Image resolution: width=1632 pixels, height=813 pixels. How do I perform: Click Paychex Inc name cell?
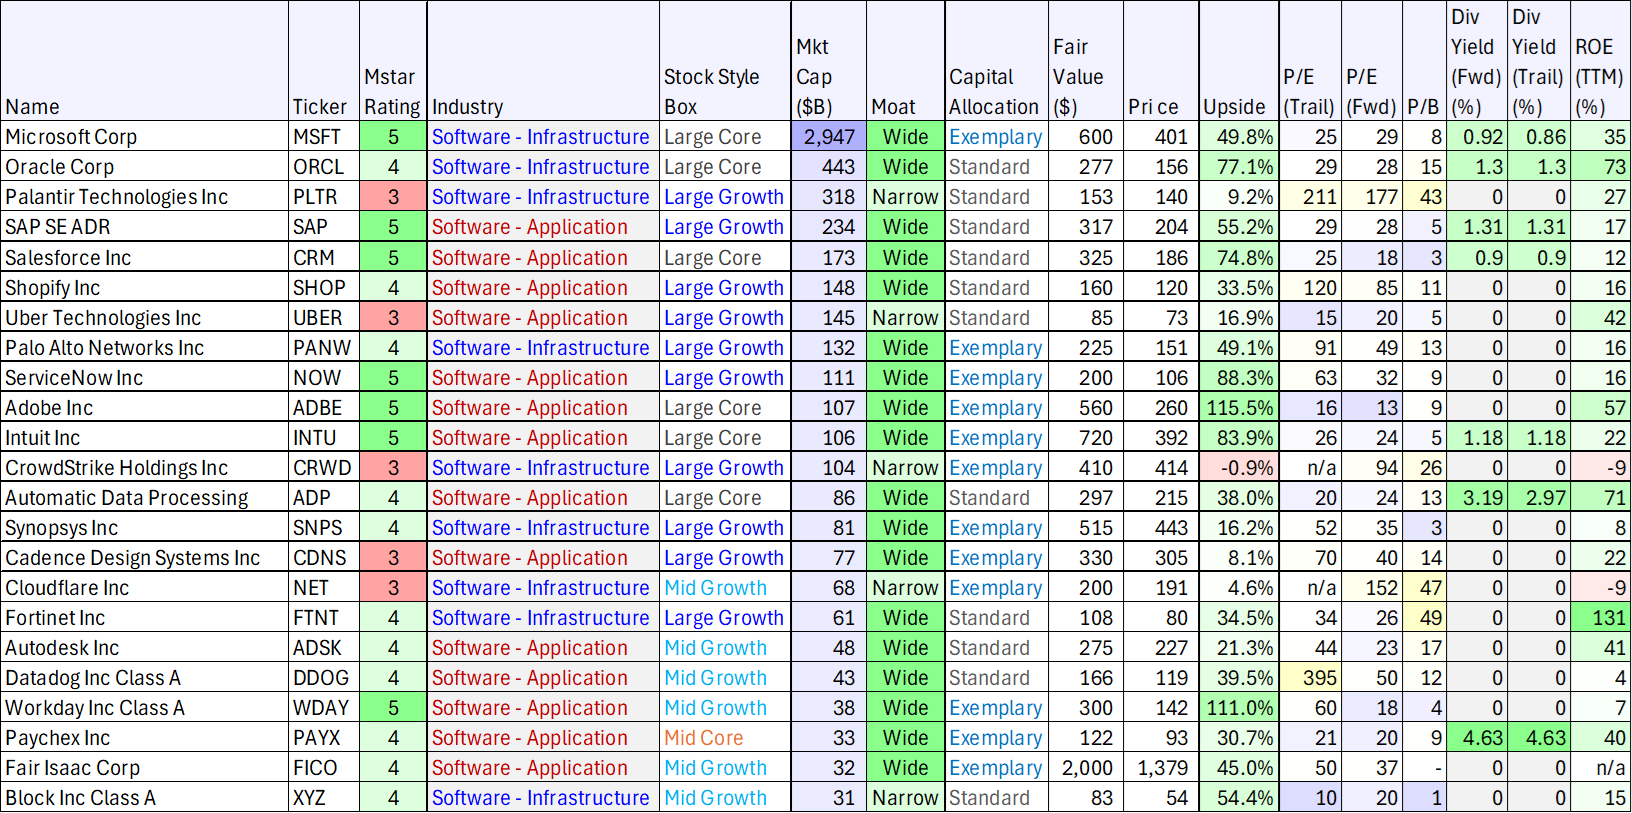pos(145,737)
